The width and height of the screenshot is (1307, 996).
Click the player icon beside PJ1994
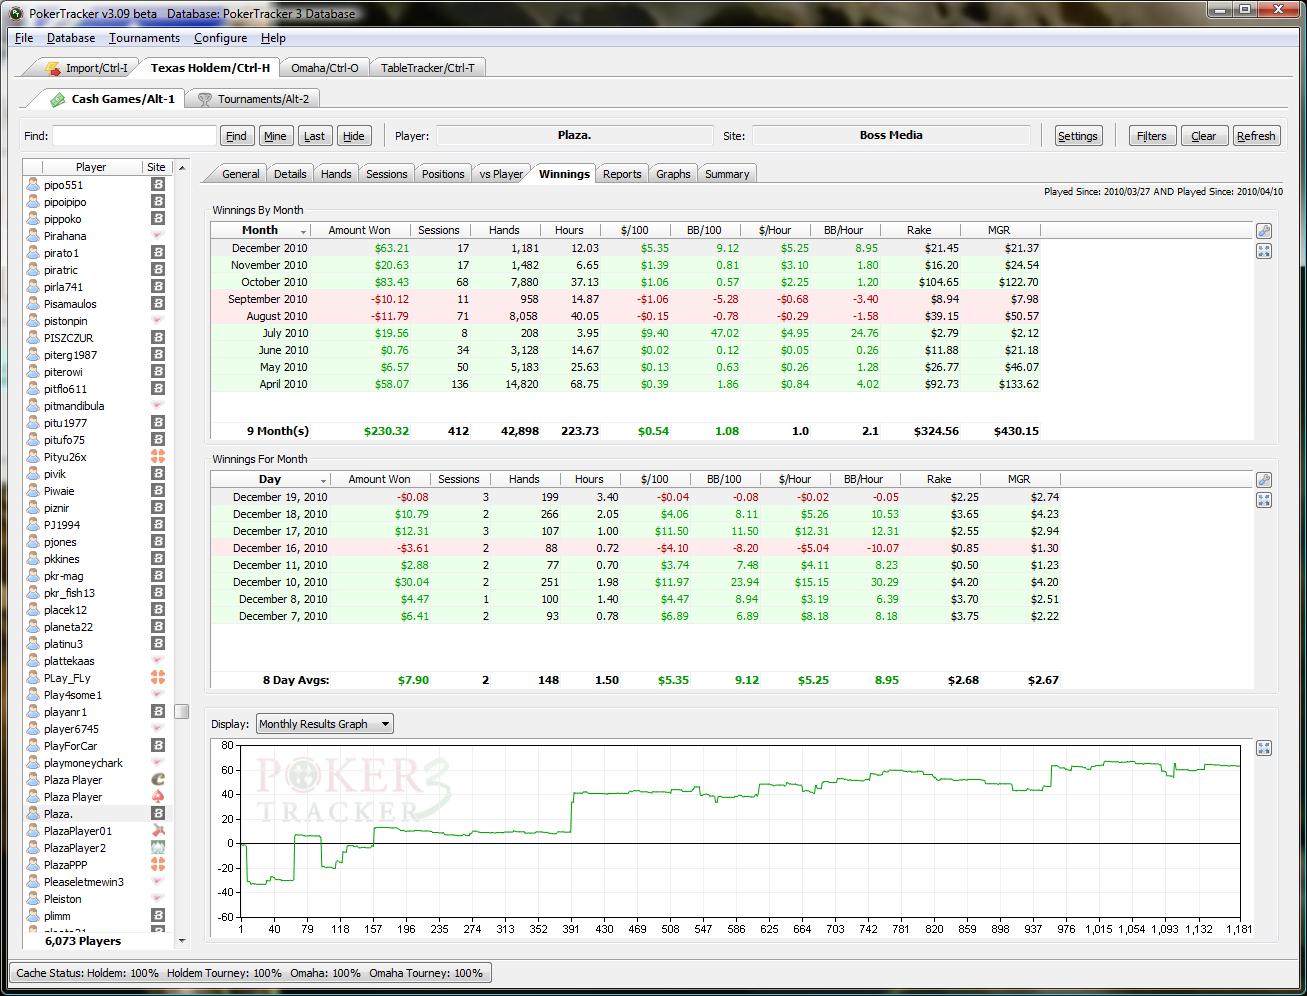[x=33, y=525]
